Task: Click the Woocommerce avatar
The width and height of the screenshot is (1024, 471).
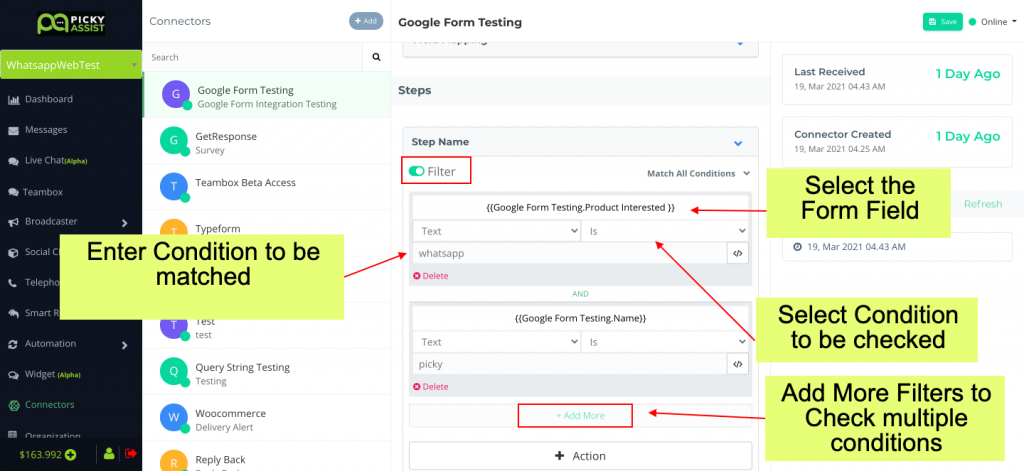Action: click(174, 417)
